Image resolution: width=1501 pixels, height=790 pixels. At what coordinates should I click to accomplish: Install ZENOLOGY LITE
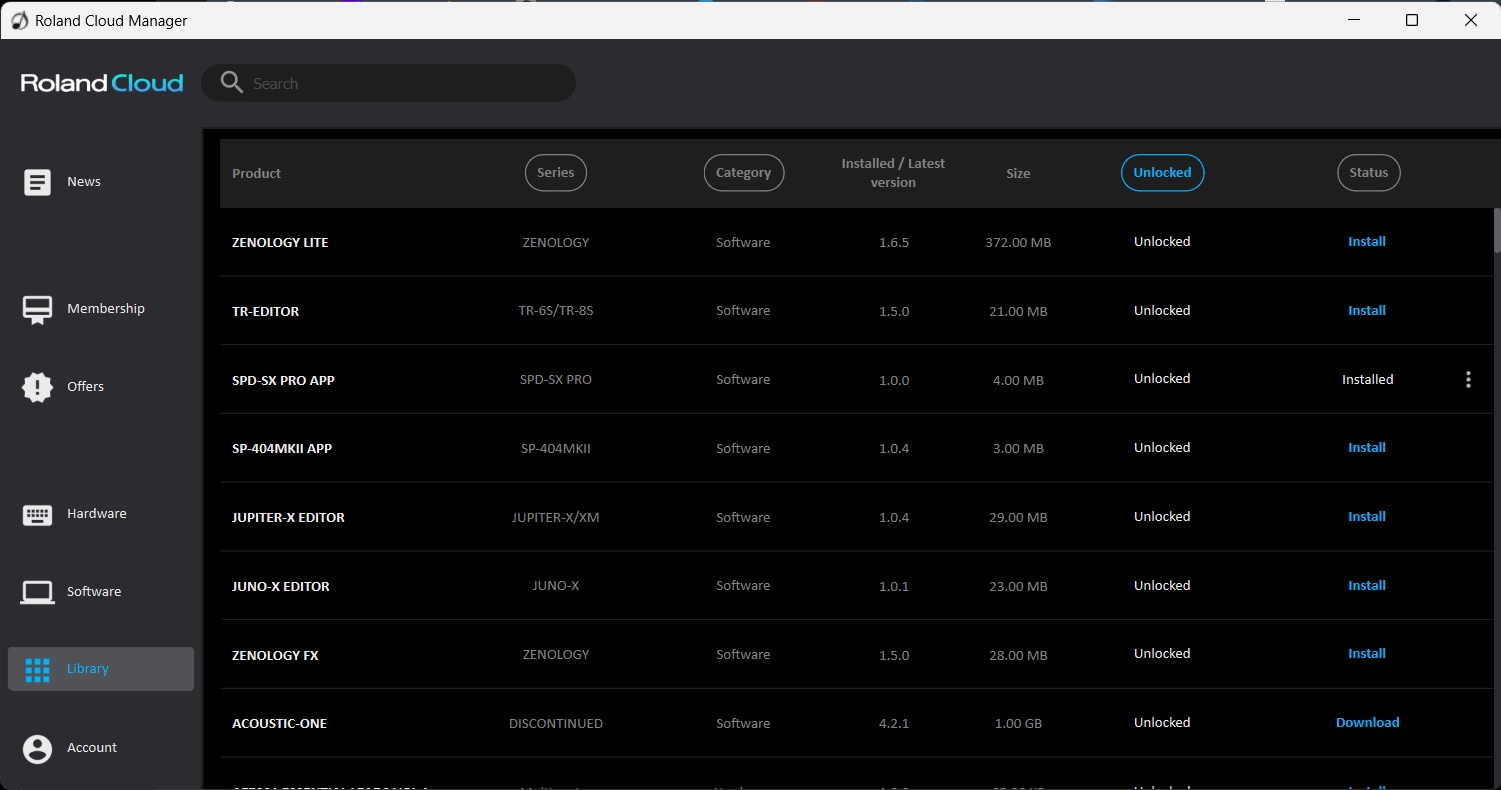[1366, 242]
